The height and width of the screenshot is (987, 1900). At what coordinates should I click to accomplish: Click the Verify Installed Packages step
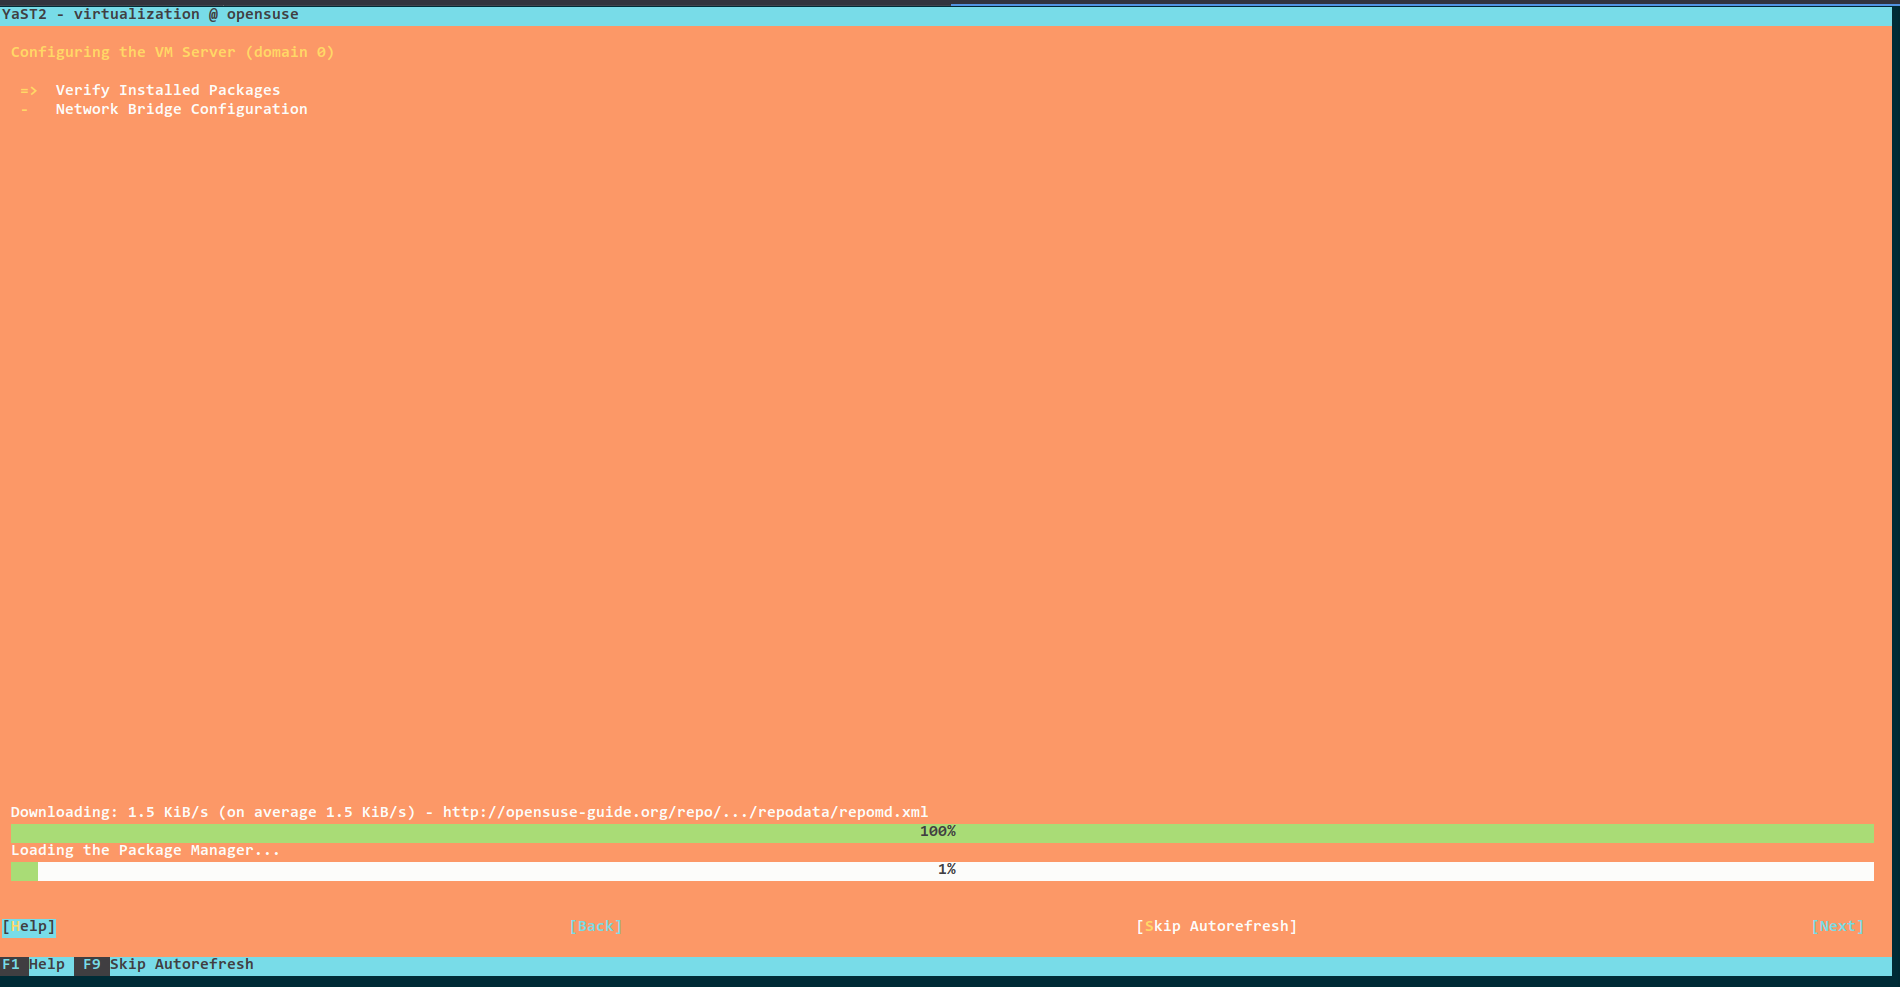click(168, 90)
